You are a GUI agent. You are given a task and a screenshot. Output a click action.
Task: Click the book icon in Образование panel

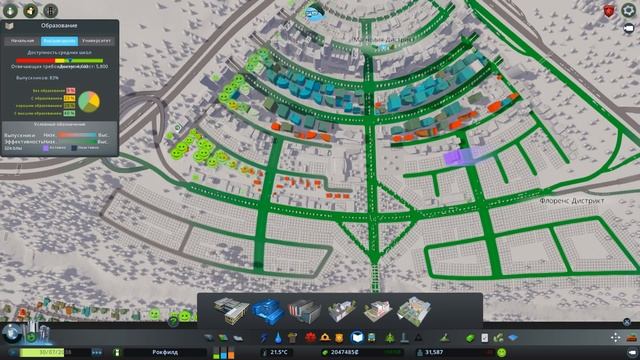point(9,26)
